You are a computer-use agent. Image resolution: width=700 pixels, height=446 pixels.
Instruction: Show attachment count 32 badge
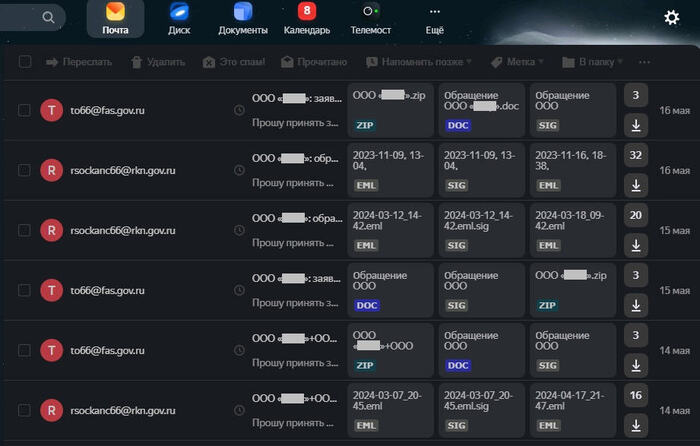[636, 155]
